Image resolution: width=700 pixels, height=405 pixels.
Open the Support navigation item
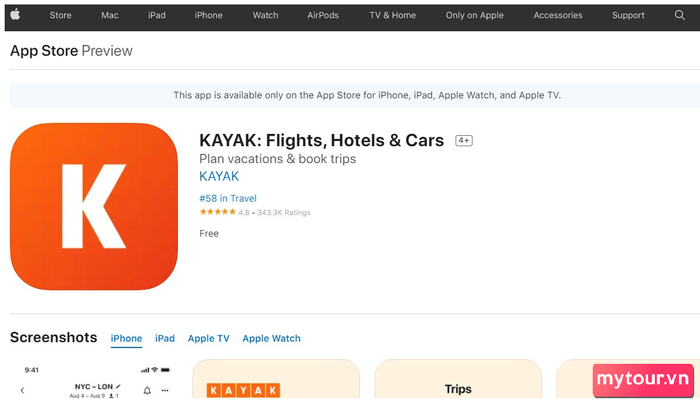[628, 15]
